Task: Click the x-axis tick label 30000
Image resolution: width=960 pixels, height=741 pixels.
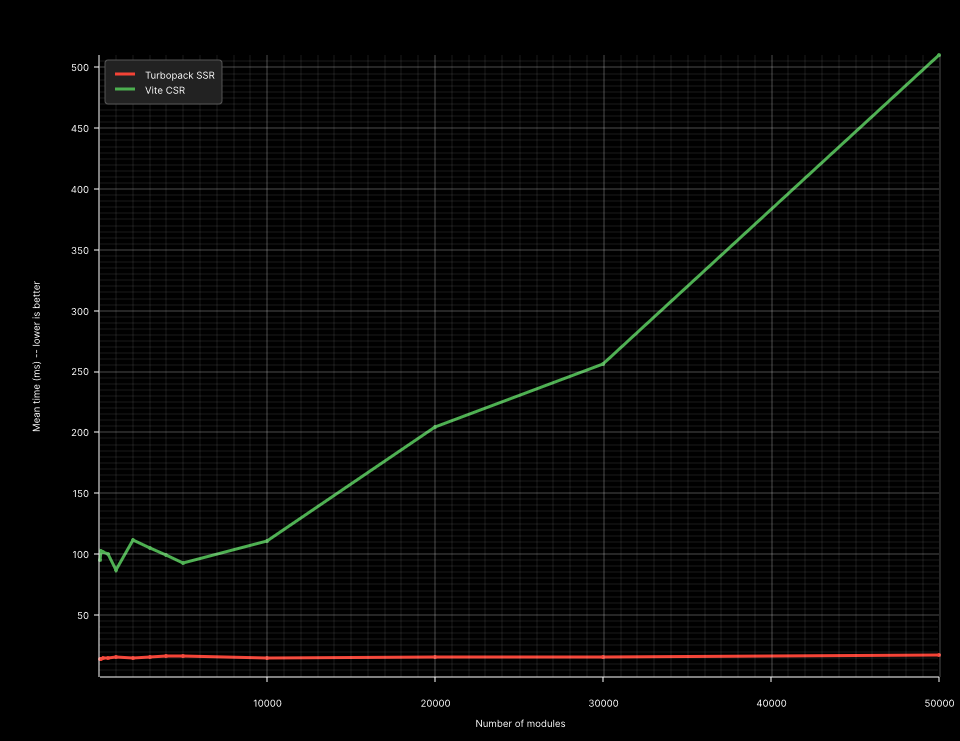Action: point(603,703)
